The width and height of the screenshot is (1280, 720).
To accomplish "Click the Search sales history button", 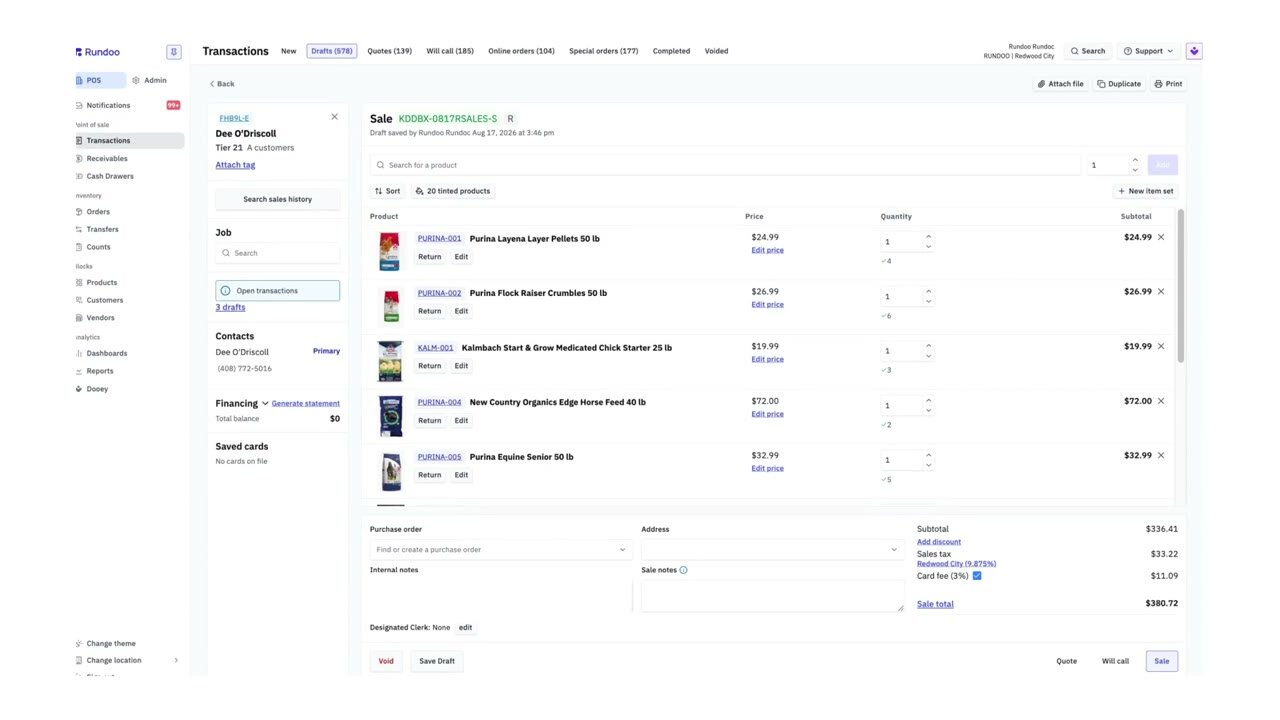I will [278, 199].
